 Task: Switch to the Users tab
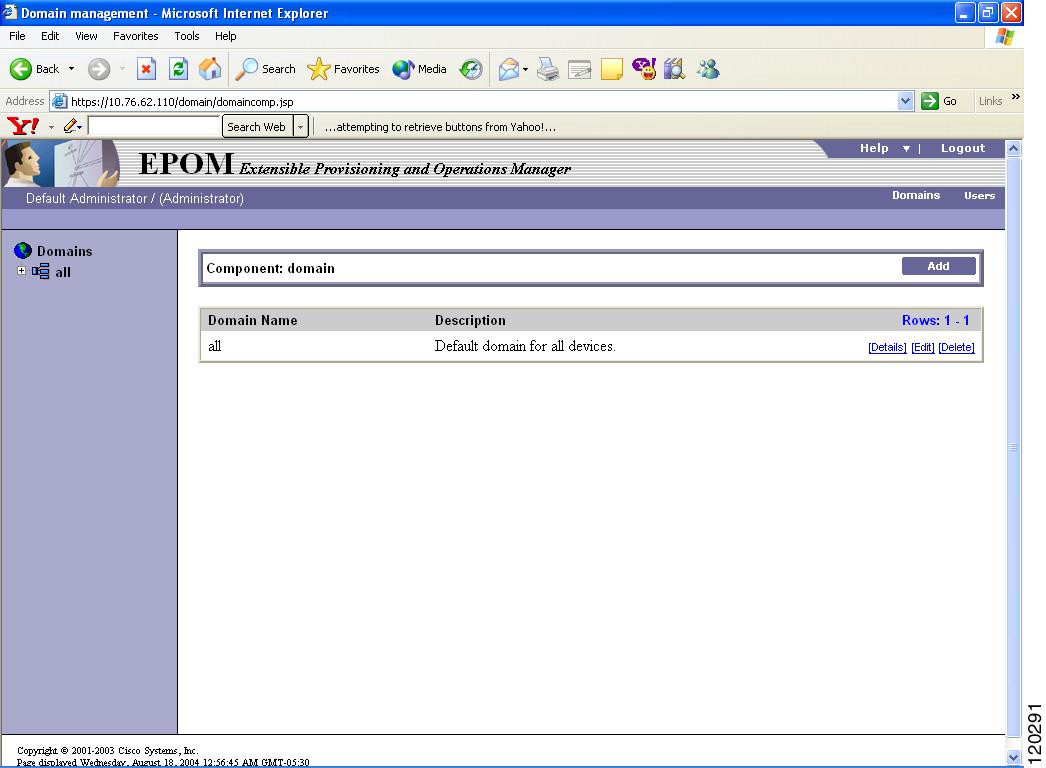click(979, 196)
